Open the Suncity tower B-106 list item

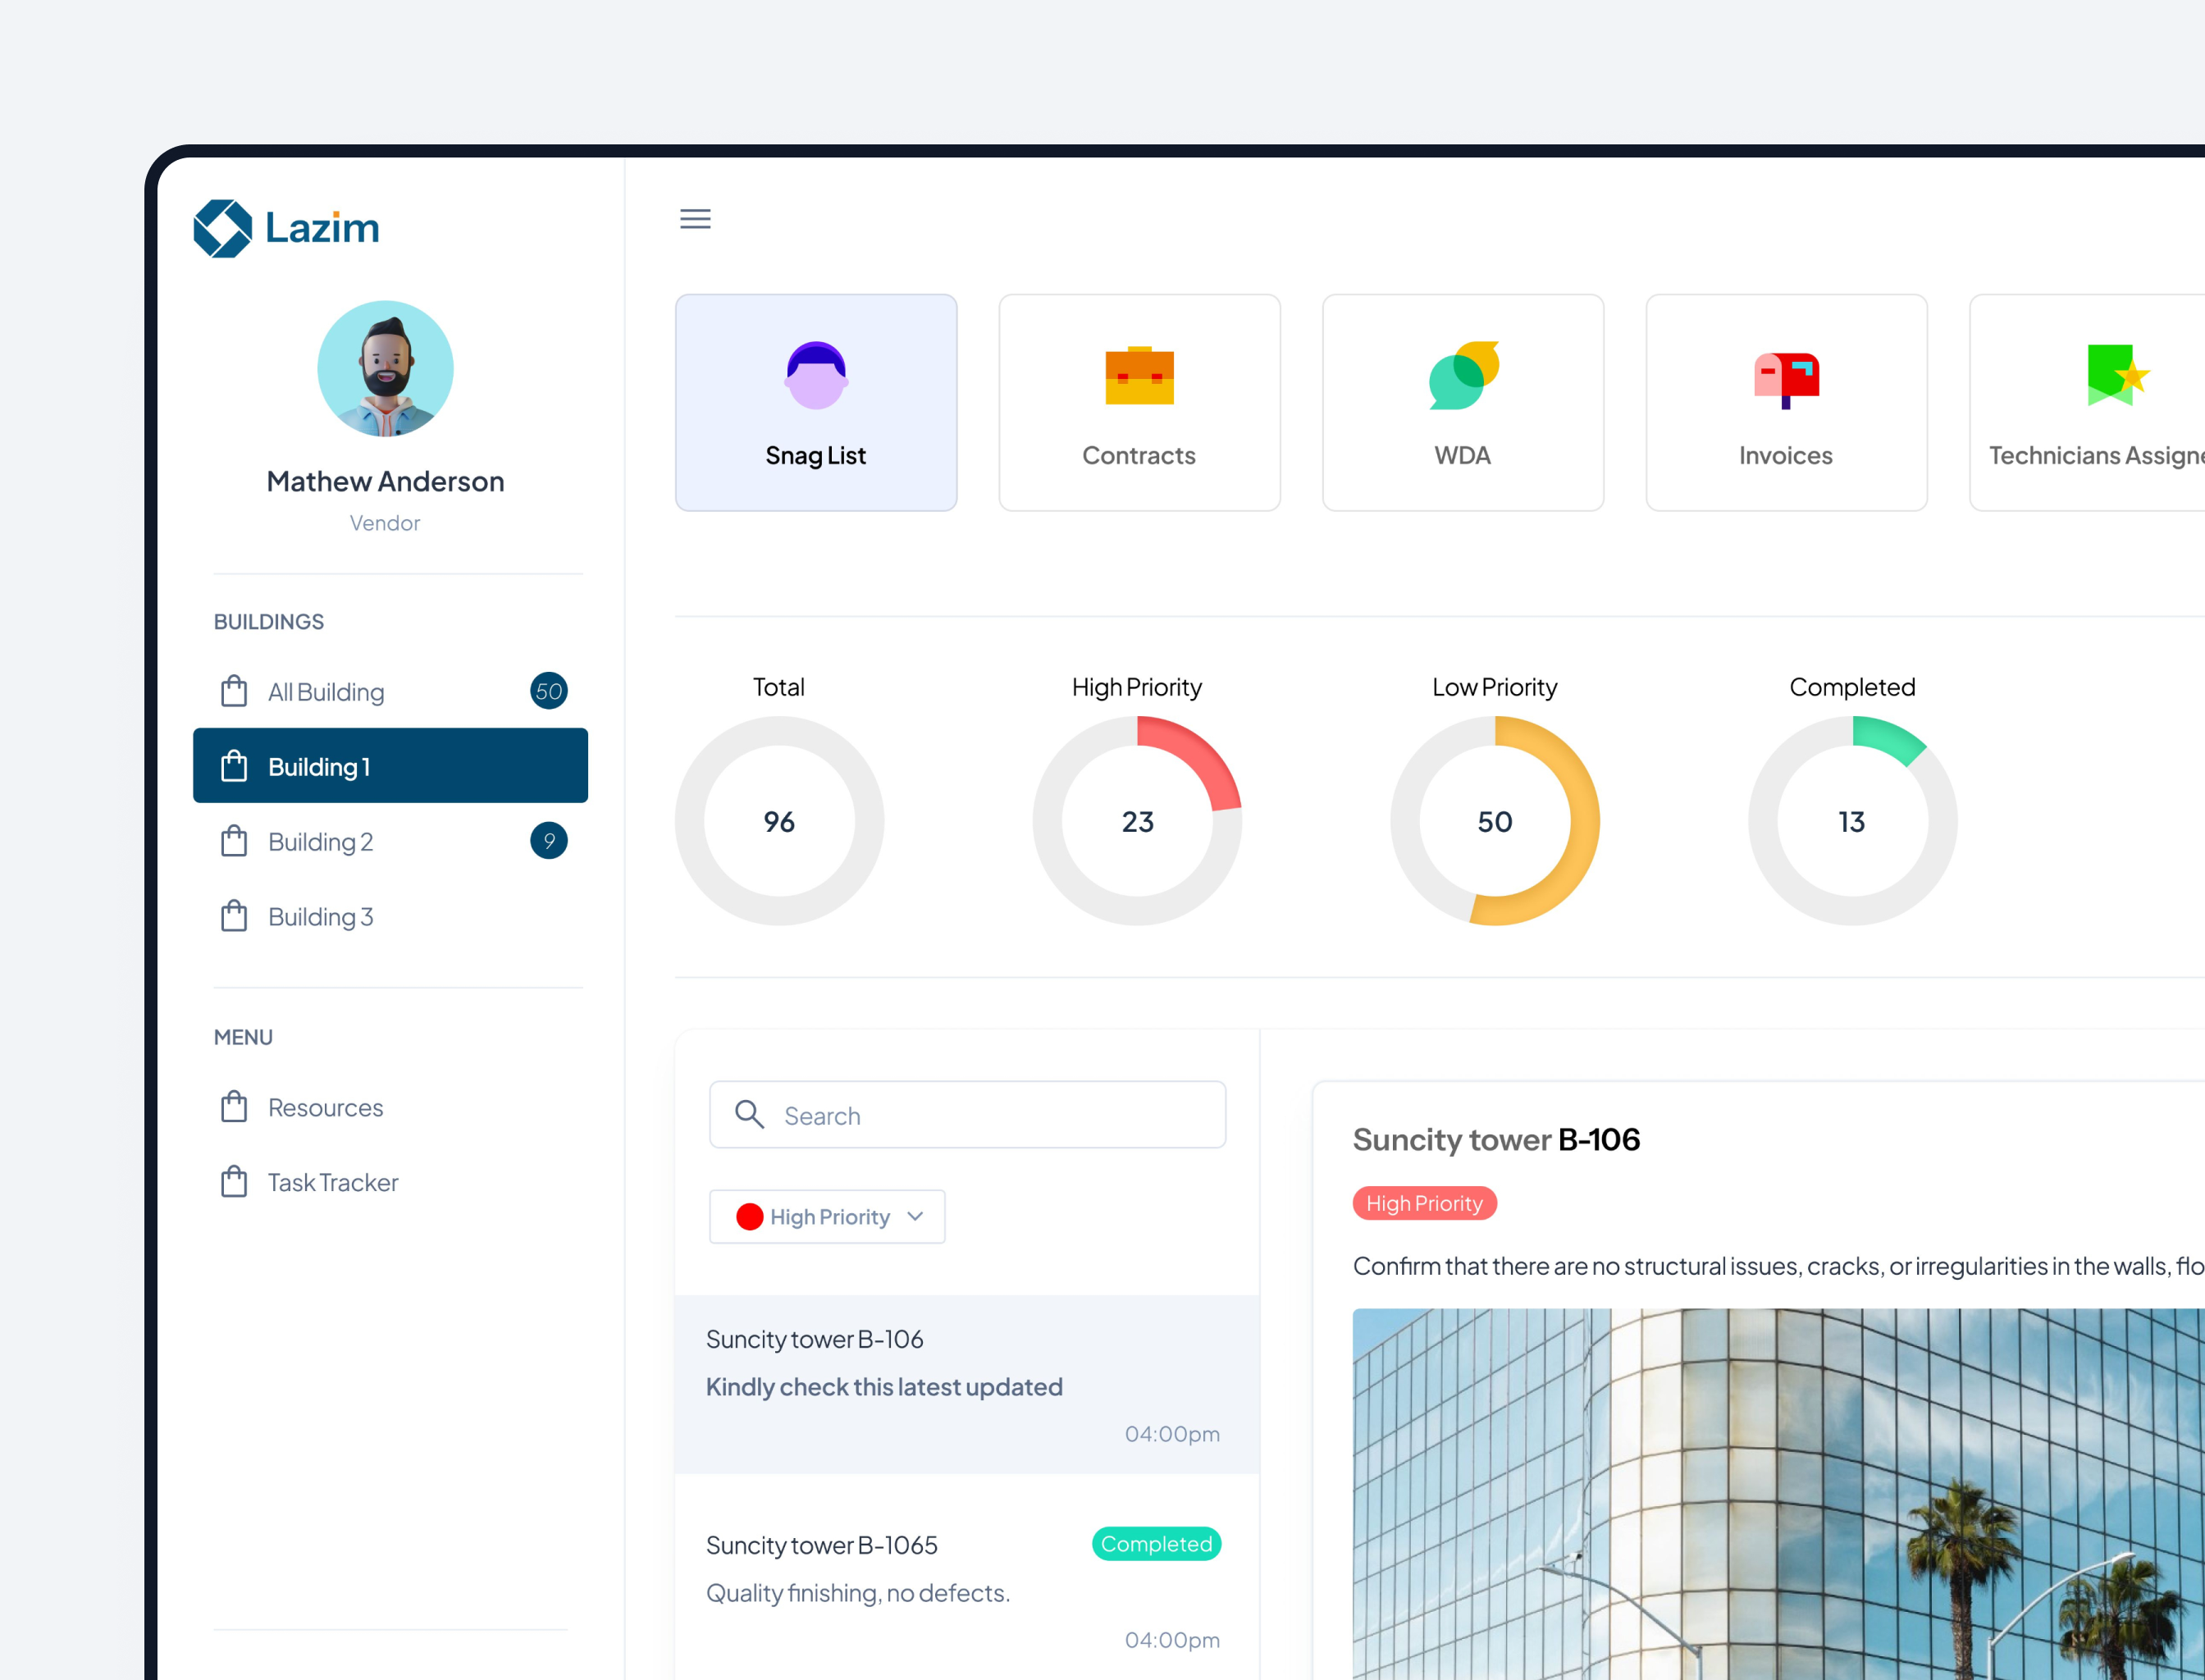pyautogui.click(x=967, y=1385)
